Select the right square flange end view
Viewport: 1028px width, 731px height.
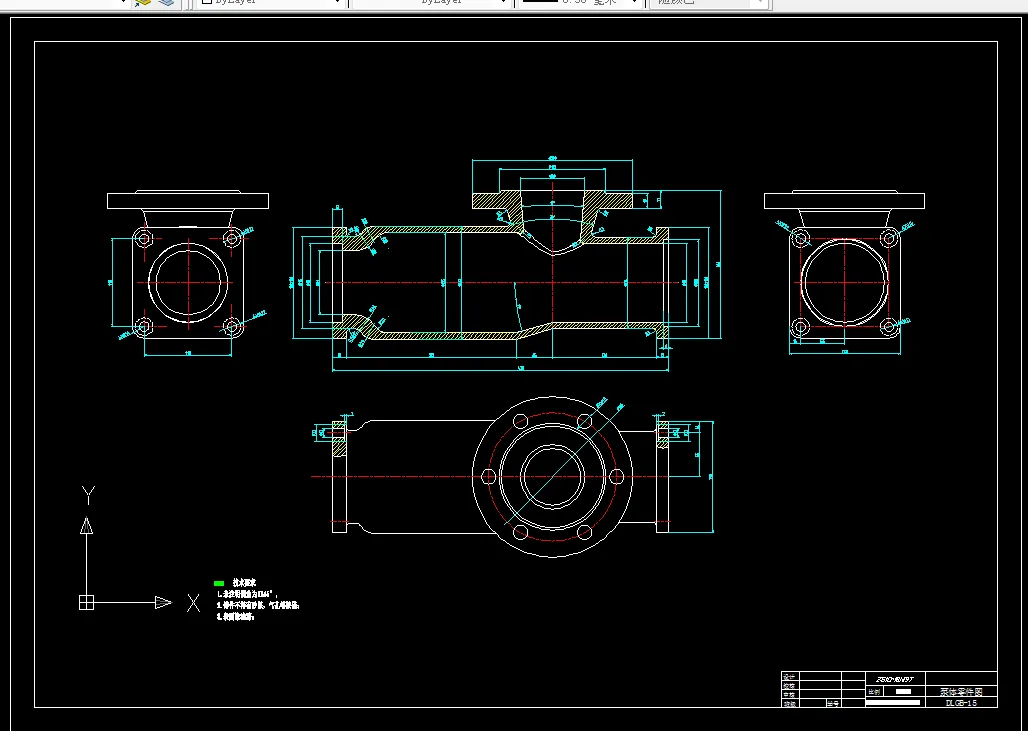(844, 283)
